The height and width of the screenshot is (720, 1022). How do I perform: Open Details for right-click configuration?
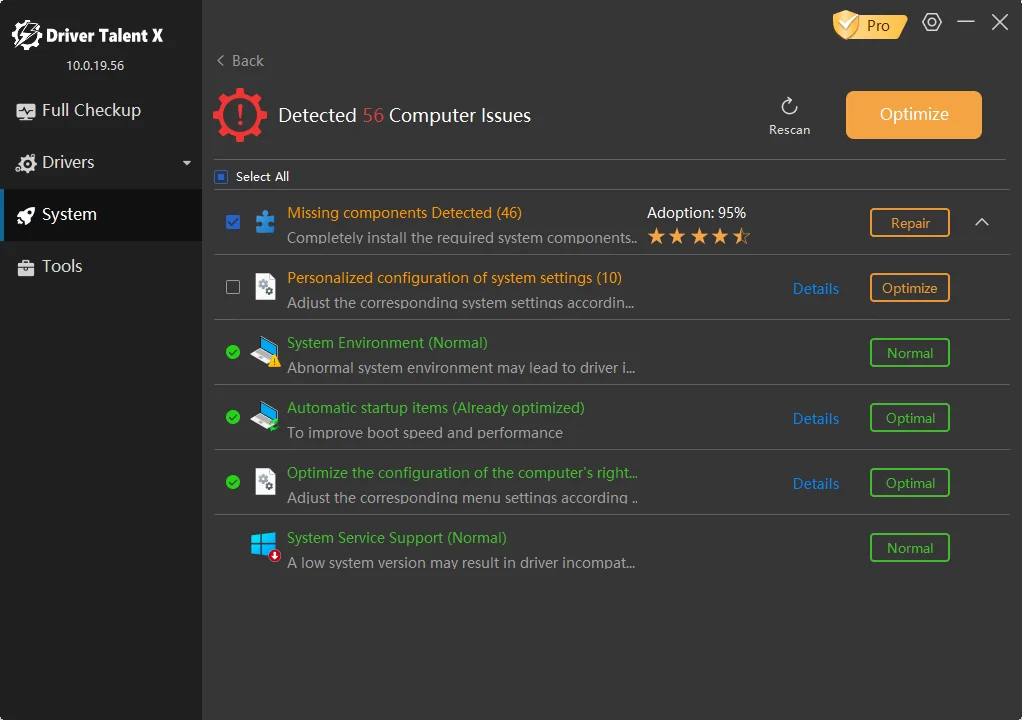click(815, 483)
